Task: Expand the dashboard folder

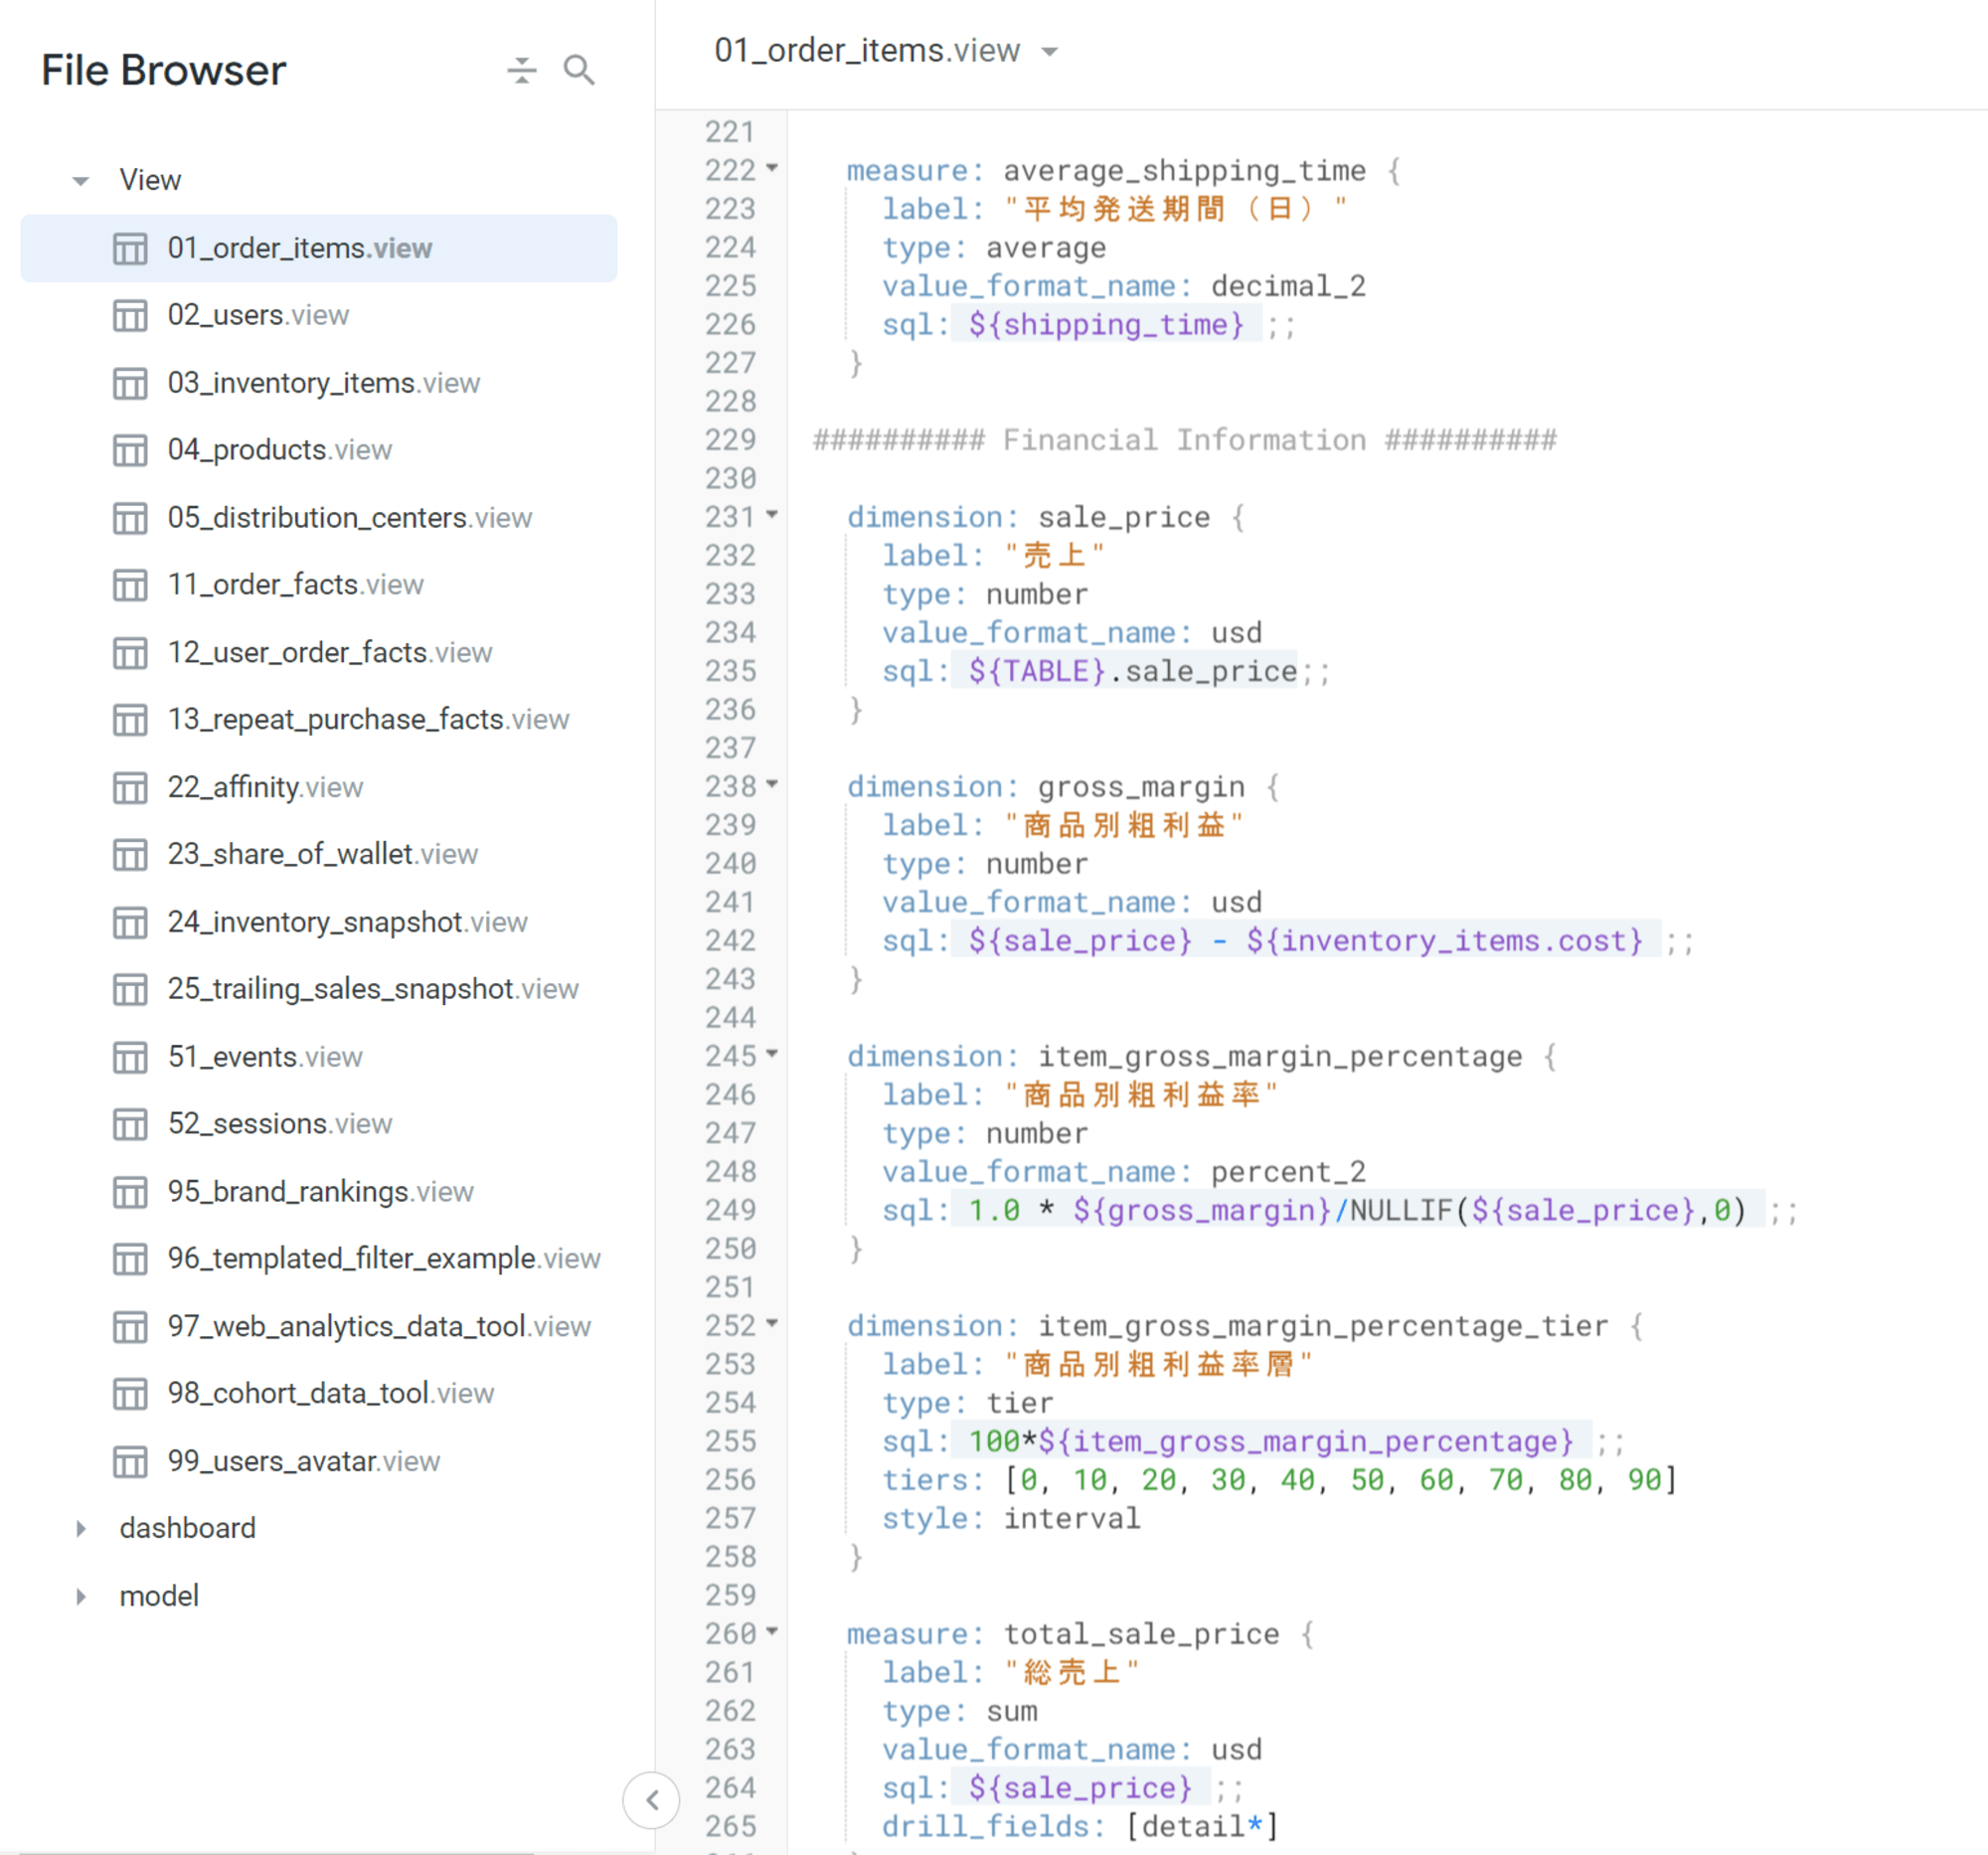Action: tap(81, 1528)
